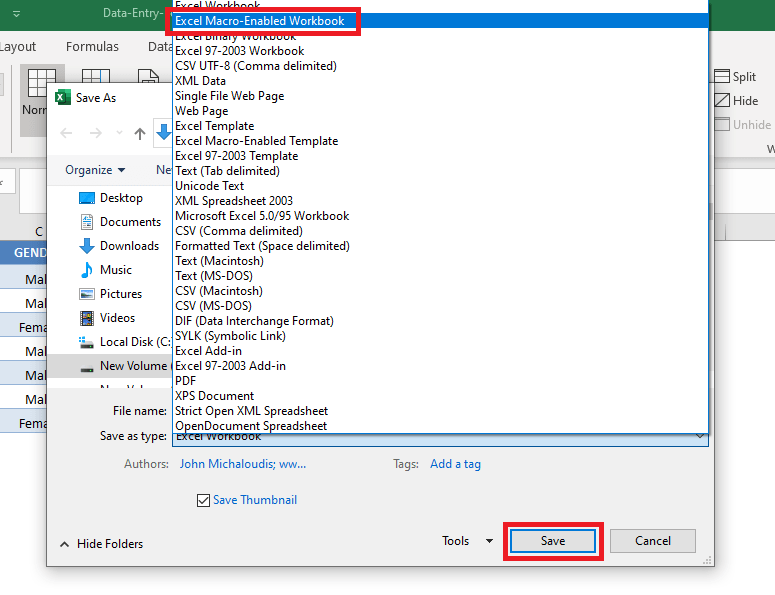Select Web Page file type
The image size is (775, 595).
click(x=440, y=111)
